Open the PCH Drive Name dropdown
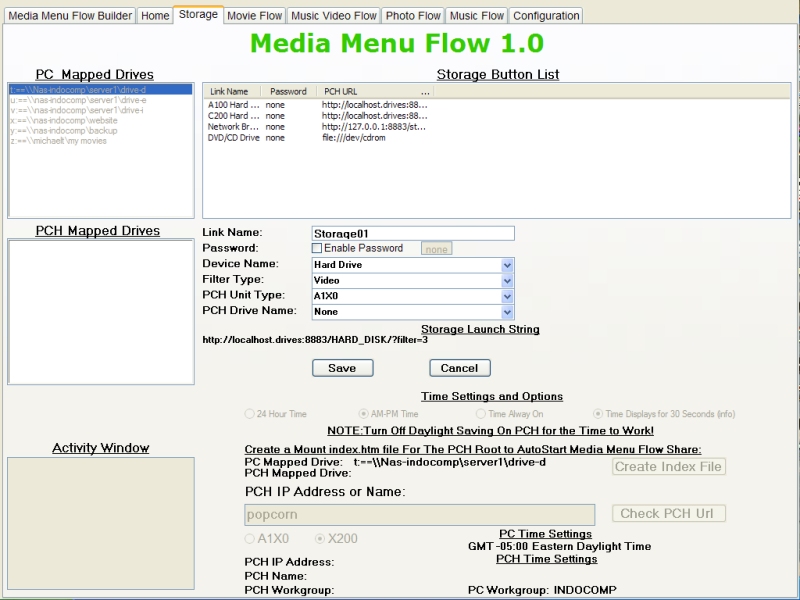This screenshot has height=600, width=800. click(x=507, y=312)
